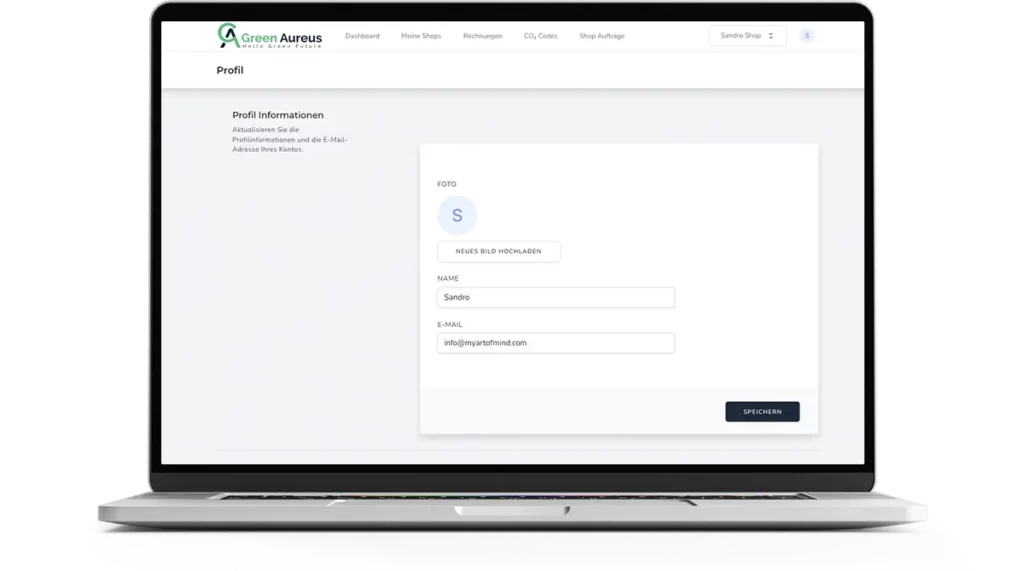Click the NAME field label
The height and width of the screenshot is (571, 1024).
(x=448, y=278)
